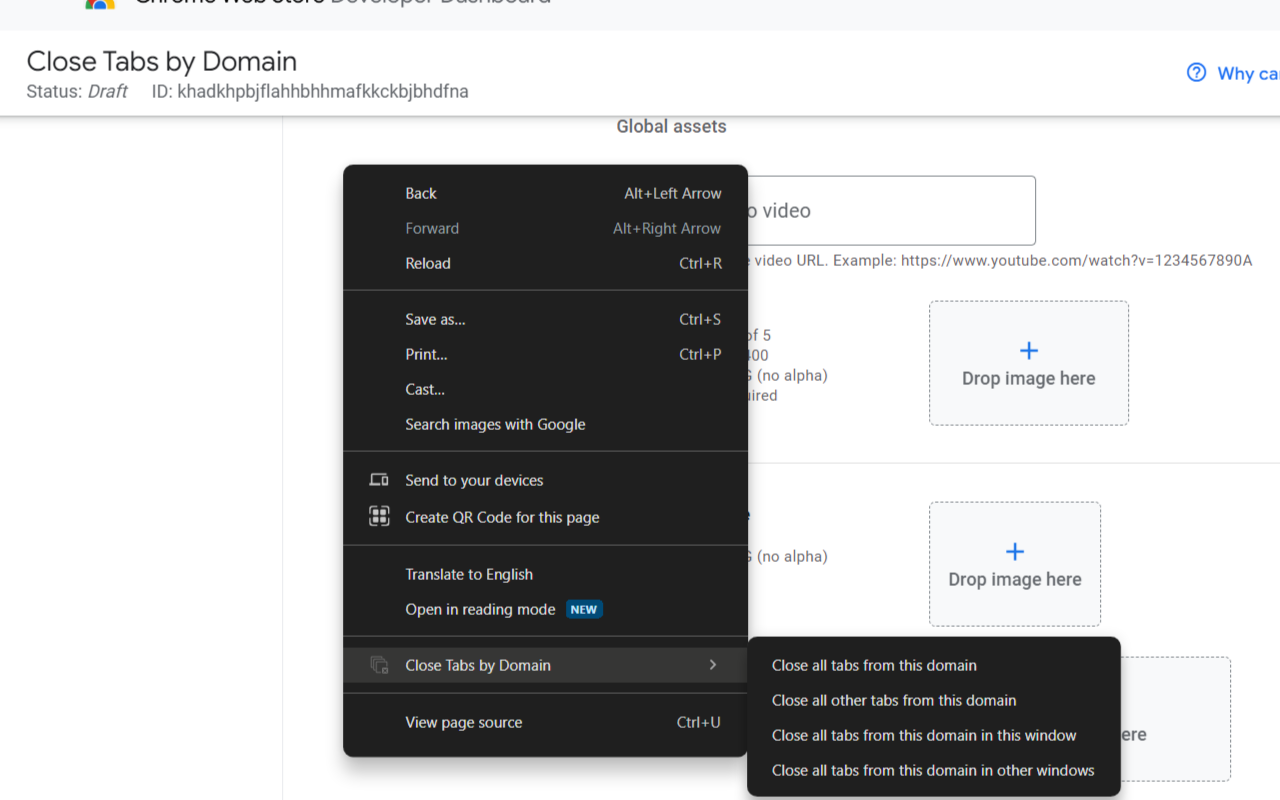Select Create QR Code for this page
Viewport: 1280px width, 800px height.
click(545, 517)
